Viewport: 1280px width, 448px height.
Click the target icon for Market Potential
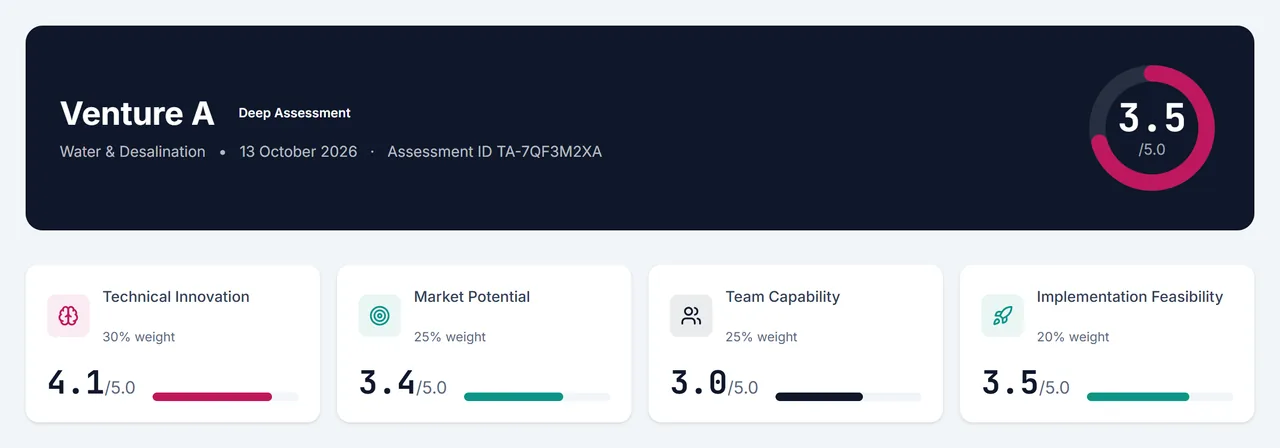(x=379, y=316)
